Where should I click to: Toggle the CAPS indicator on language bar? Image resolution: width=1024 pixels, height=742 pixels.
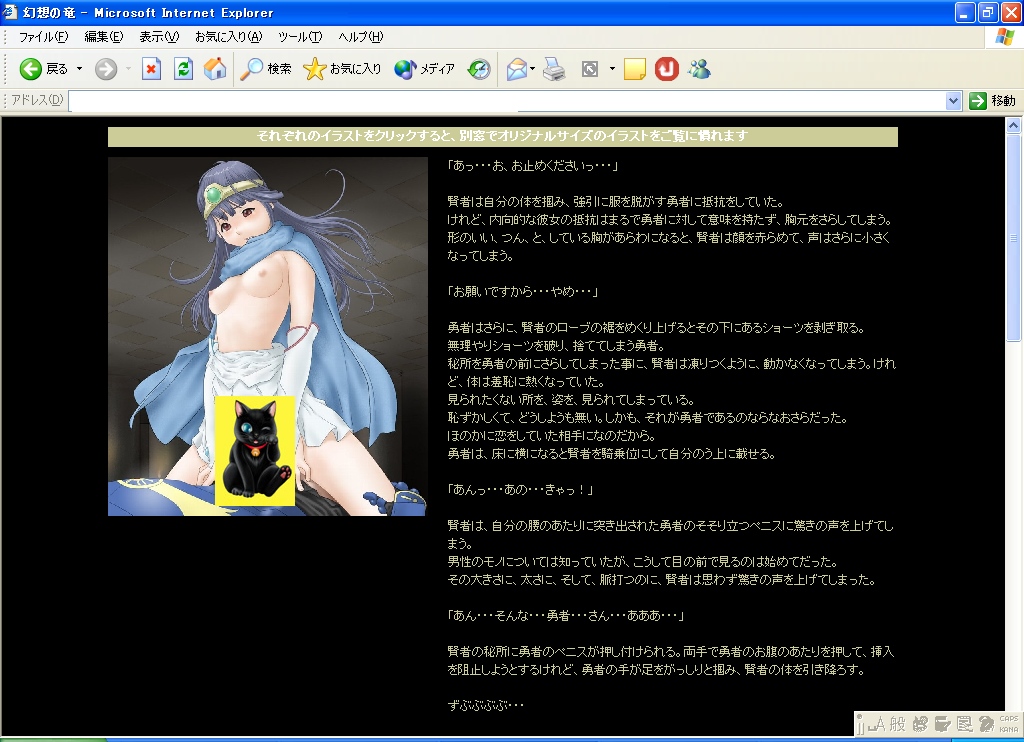click(x=1009, y=718)
